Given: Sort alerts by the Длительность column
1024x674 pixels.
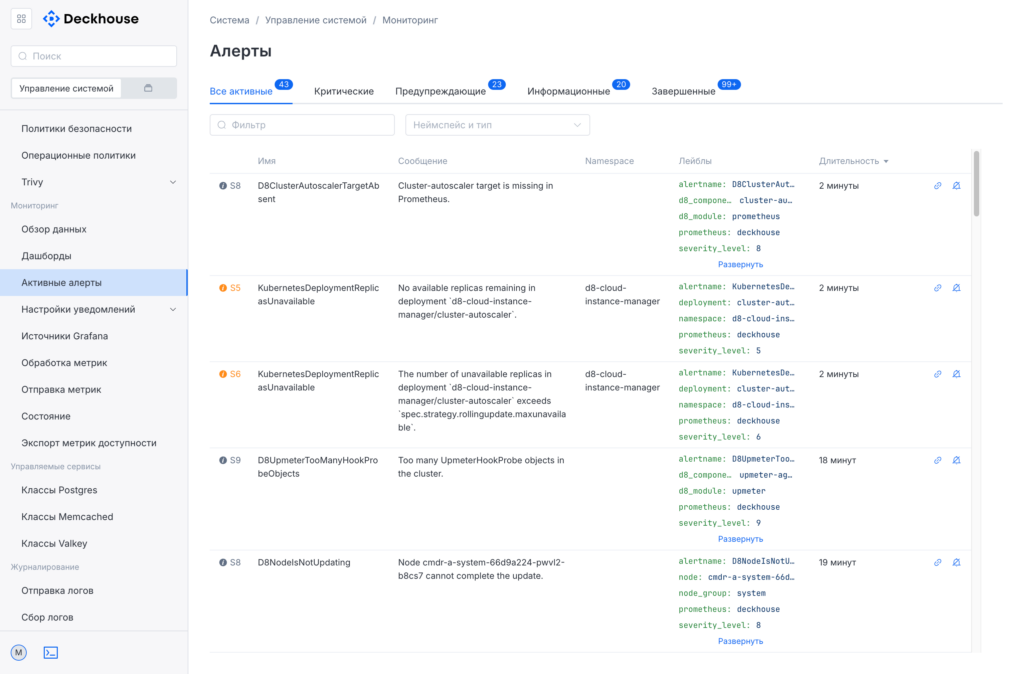Looking at the screenshot, I should click(x=853, y=161).
